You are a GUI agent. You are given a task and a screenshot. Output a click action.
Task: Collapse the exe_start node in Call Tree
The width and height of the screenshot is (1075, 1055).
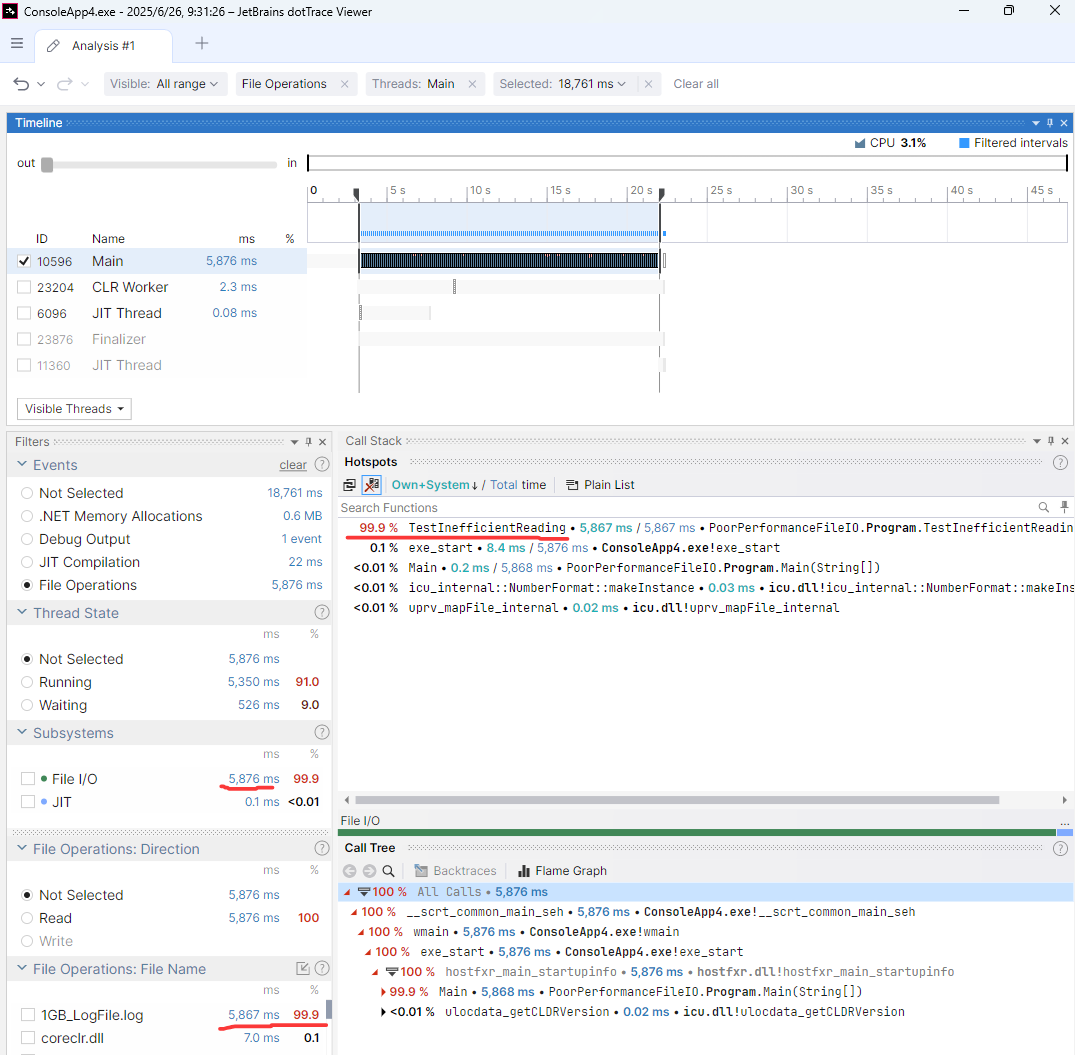tap(368, 951)
